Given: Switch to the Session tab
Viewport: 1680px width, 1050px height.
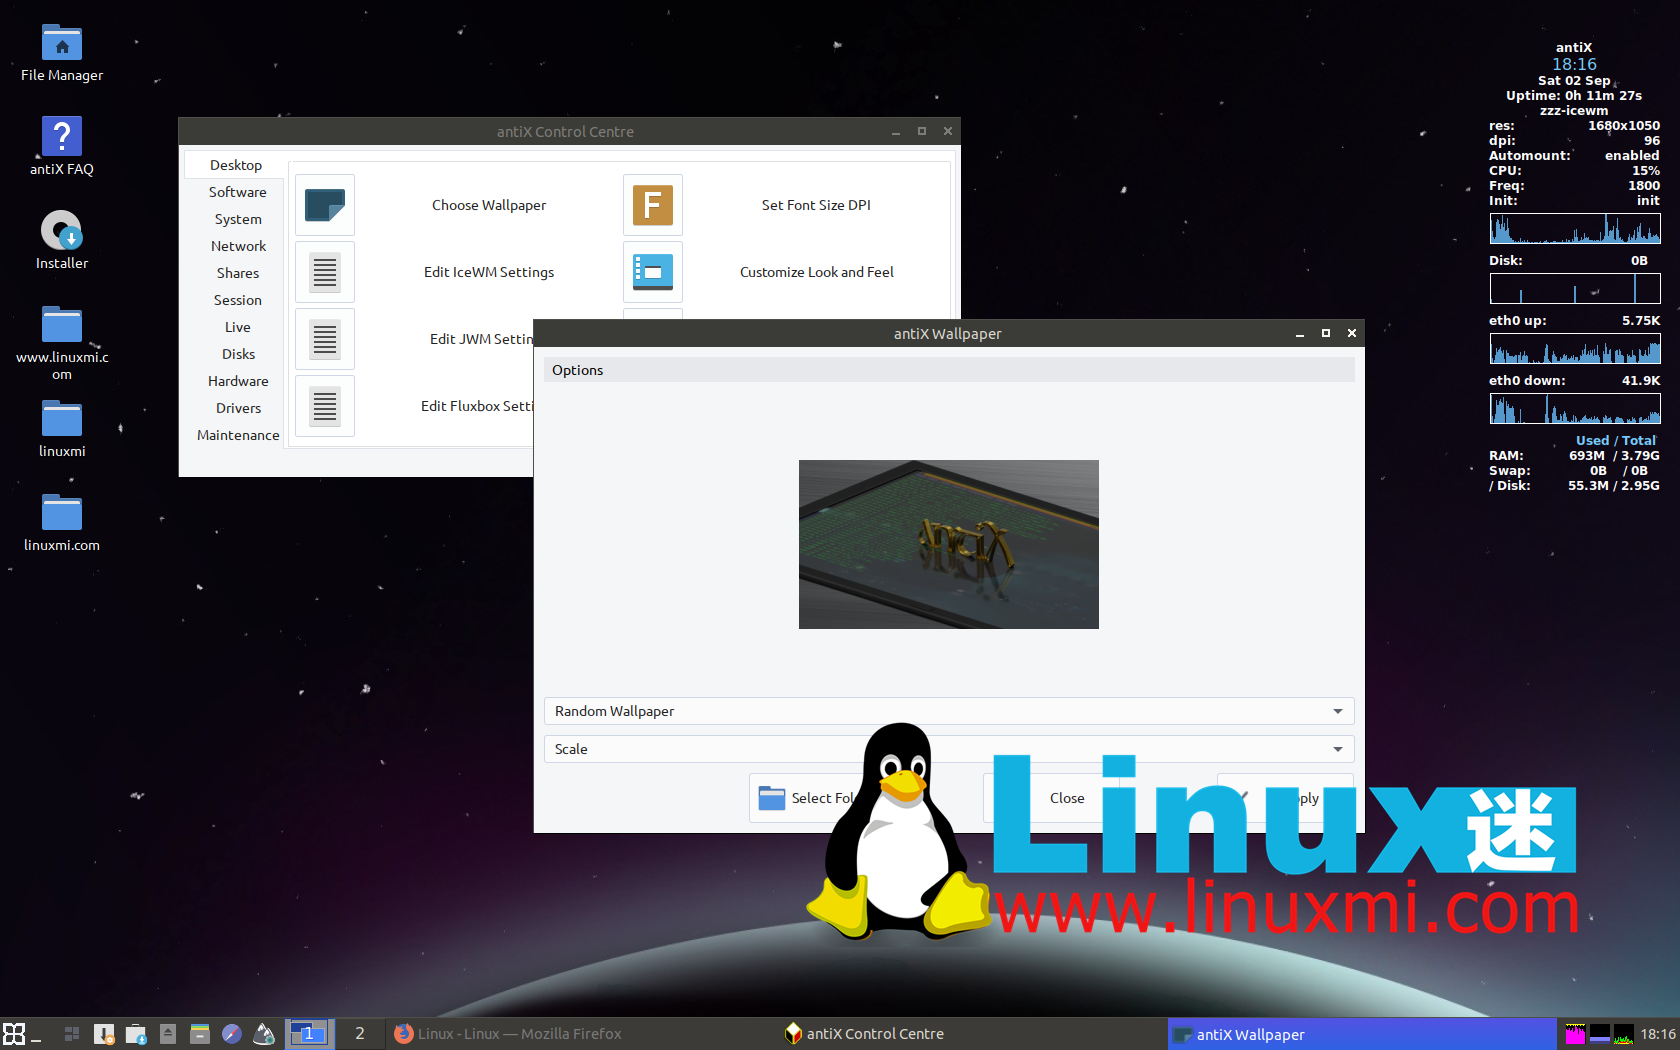Looking at the screenshot, I should pyautogui.click(x=238, y=300).
